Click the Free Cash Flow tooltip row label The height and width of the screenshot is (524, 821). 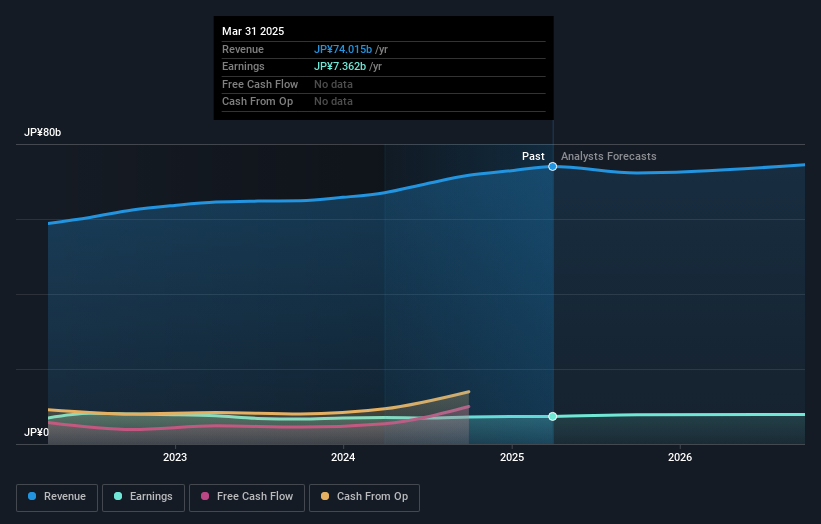click(260, 84)
